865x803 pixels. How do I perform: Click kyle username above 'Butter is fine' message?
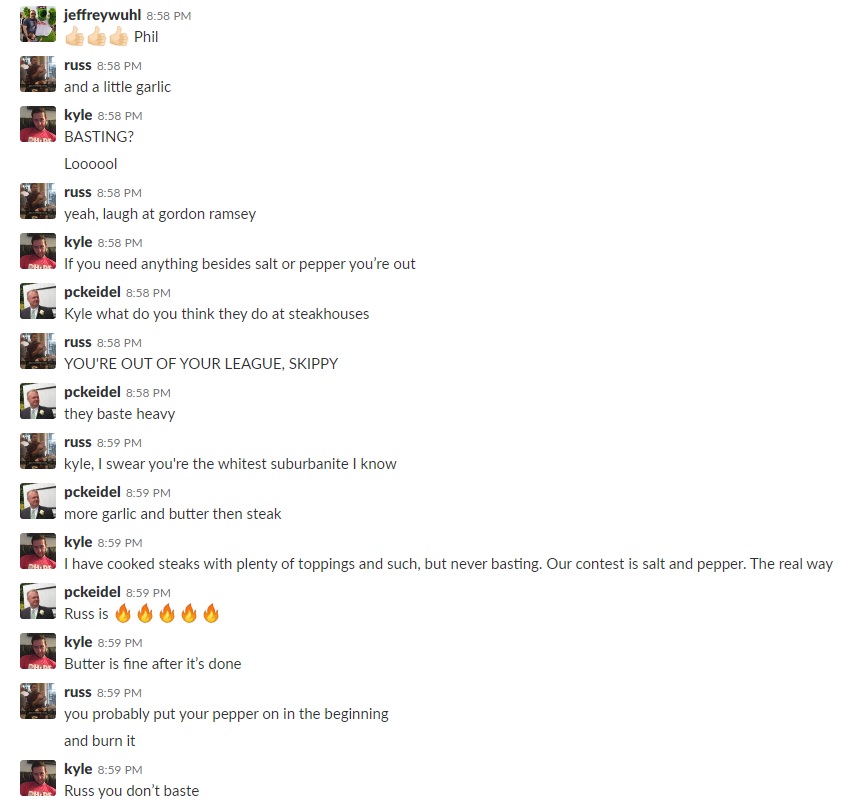(x=78, y=642)
